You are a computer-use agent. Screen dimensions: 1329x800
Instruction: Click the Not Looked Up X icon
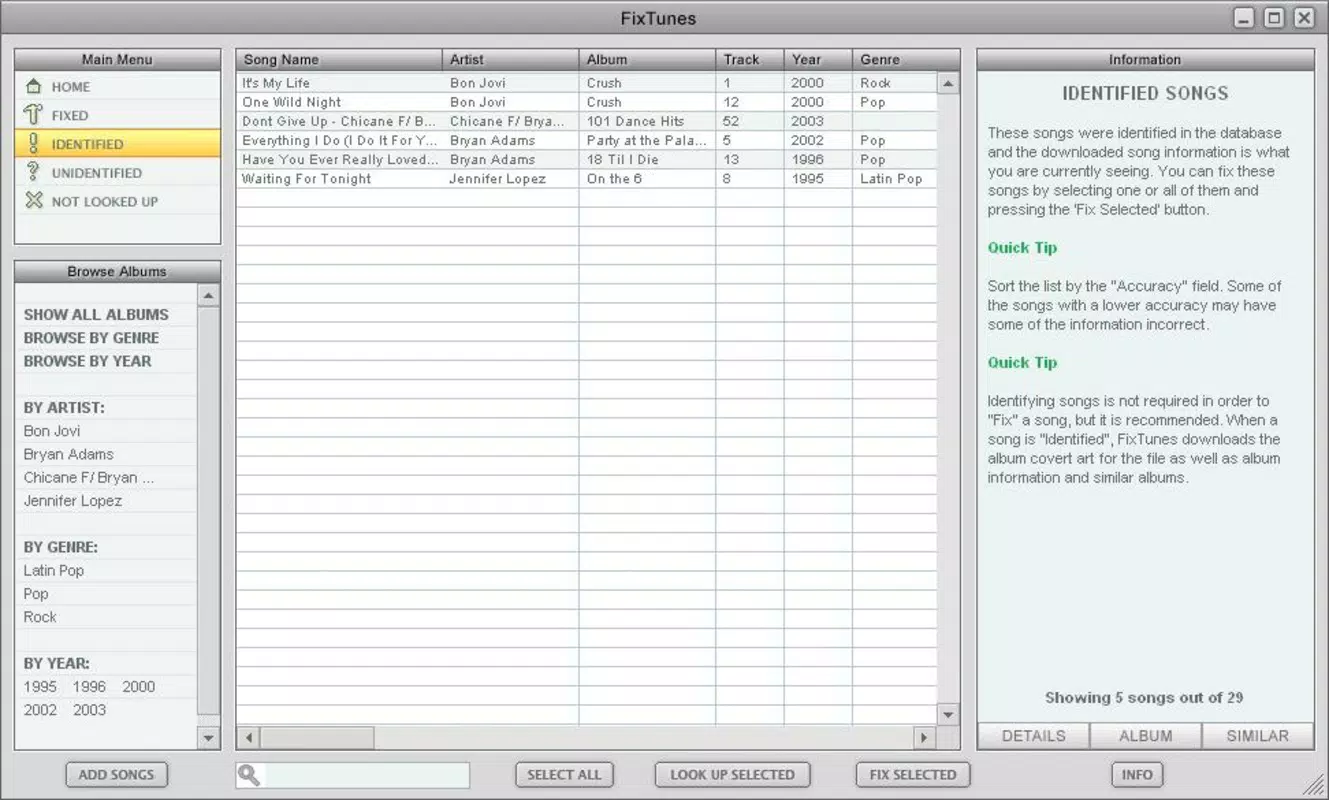click(x=34, y=201)
